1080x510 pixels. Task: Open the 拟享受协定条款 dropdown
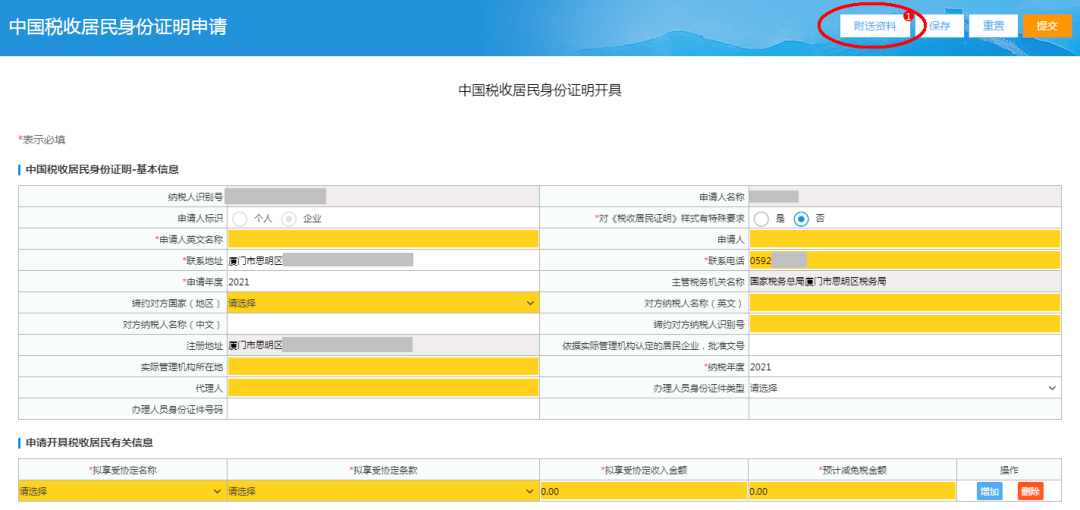coord(383,491)
